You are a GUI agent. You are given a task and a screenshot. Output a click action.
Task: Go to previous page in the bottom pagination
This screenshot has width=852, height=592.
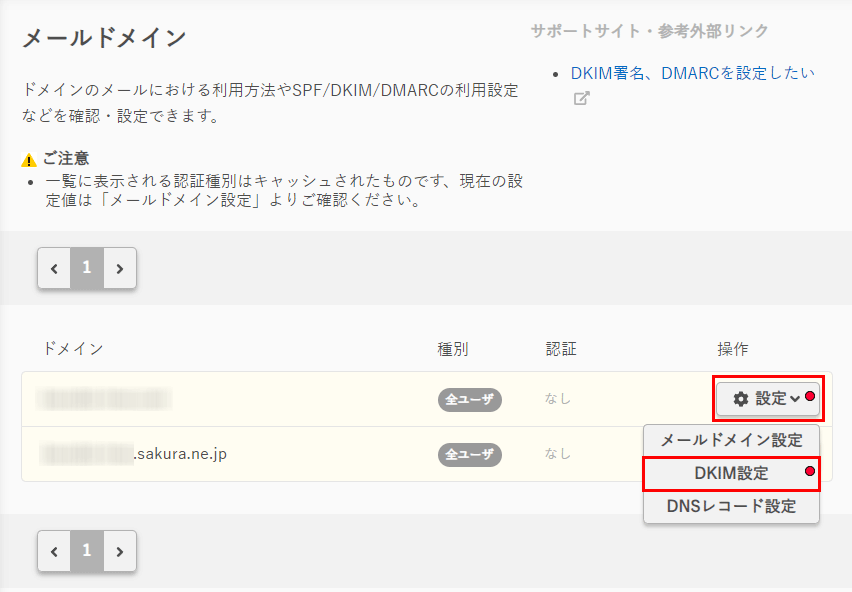[x=54, y=551]
